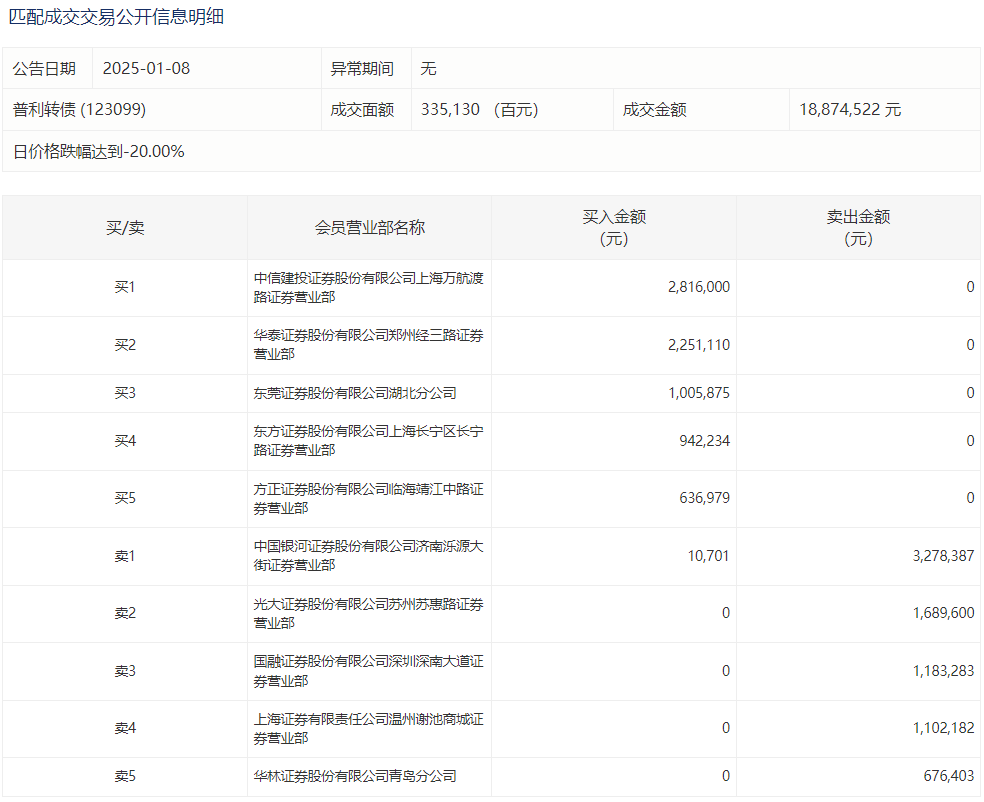Screen dimensions: 984x802
Task: Click the 会员营业部名称 column header
Action: click(369, 228)
